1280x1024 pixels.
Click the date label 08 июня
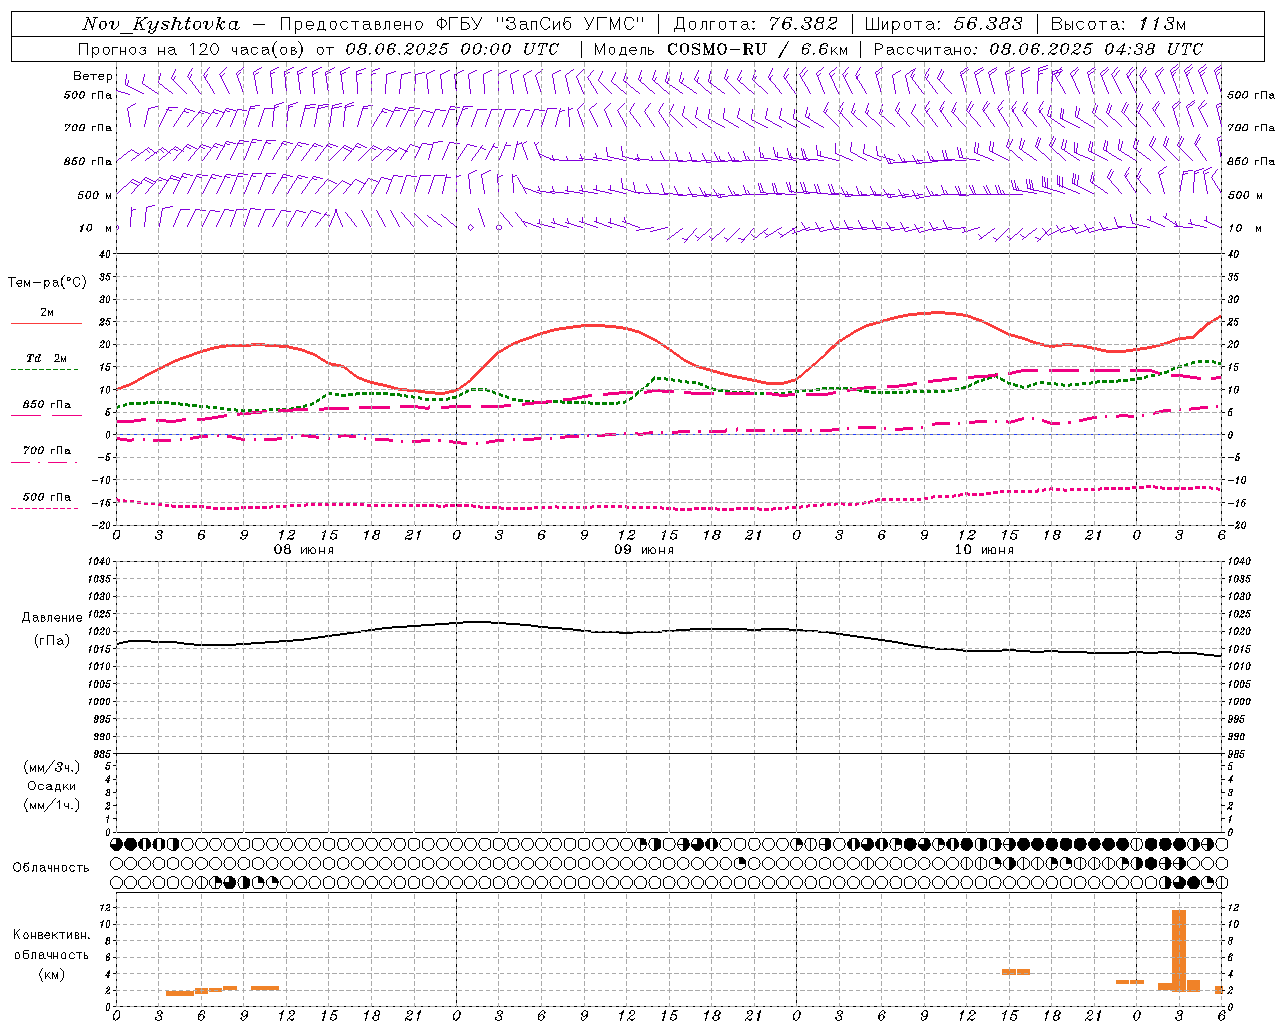pyautogui.click(x=304, y=550)
